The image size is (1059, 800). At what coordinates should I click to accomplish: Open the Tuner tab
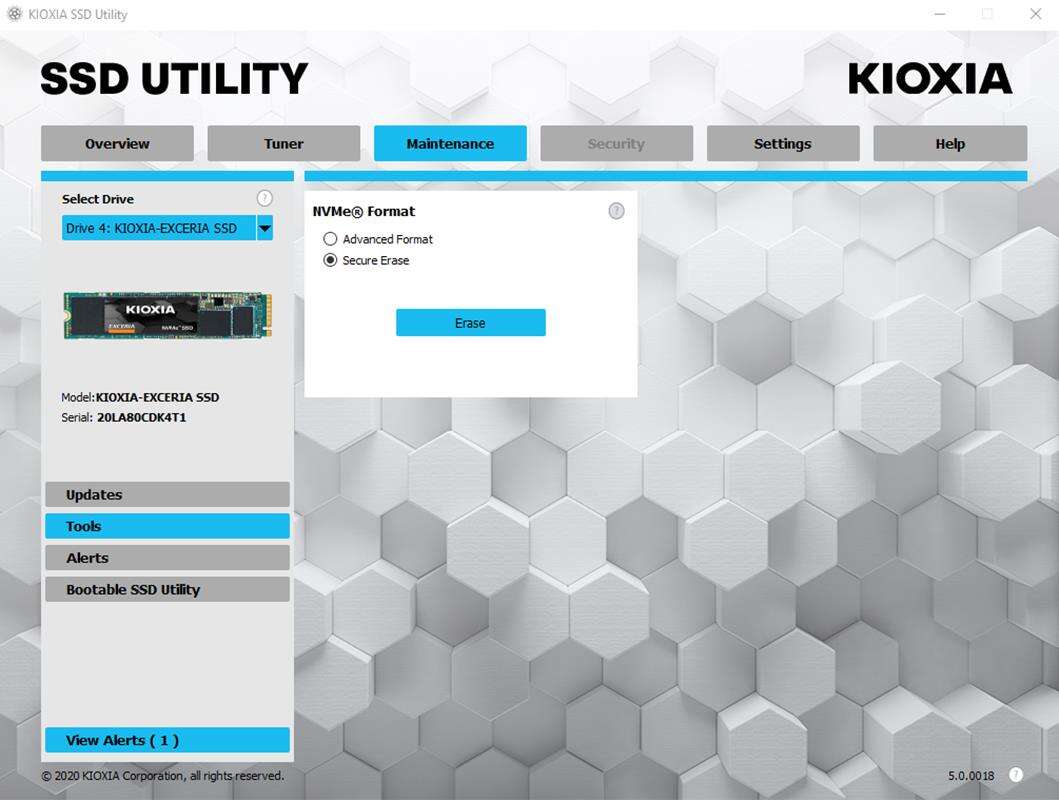[x=284, y=144]
